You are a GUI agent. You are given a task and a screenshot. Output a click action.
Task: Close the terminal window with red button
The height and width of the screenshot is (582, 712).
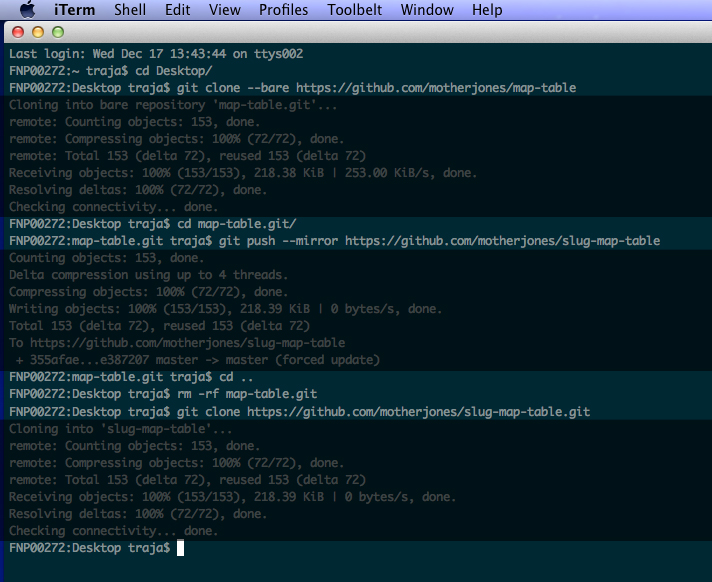pos(18,32)
